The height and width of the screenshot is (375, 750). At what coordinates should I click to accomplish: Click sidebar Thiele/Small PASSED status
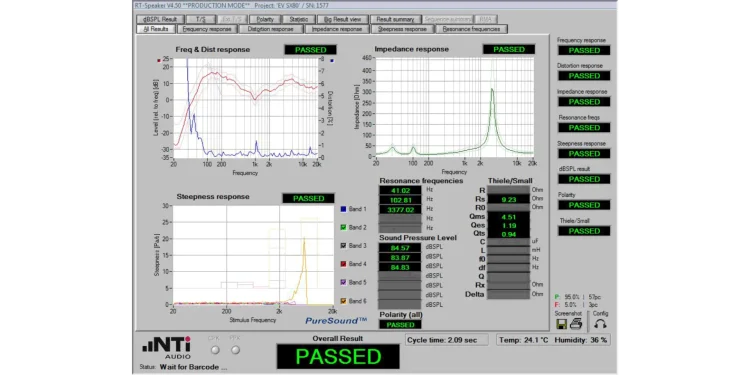tap(584, 231)
